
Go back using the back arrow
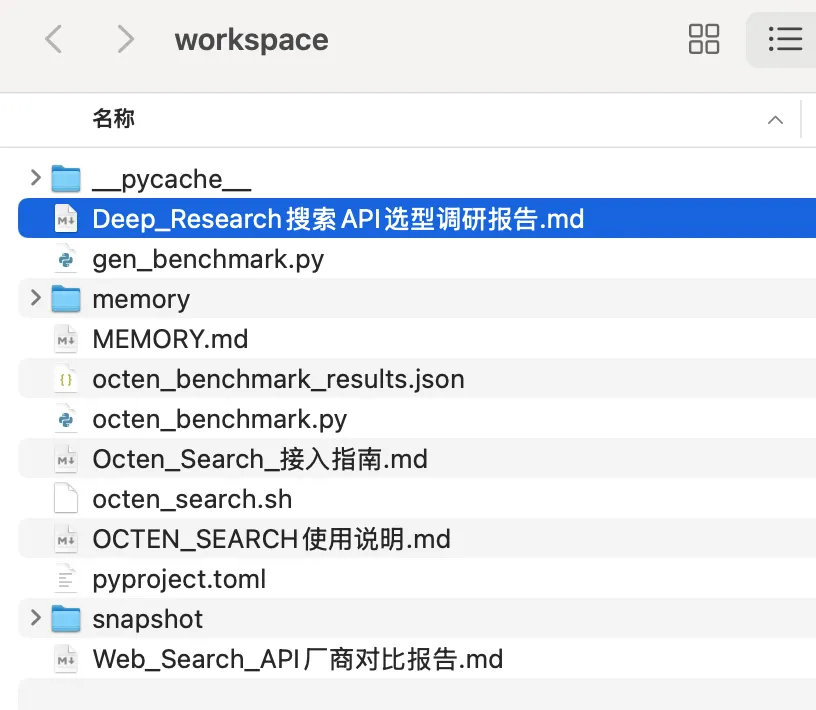54,40
